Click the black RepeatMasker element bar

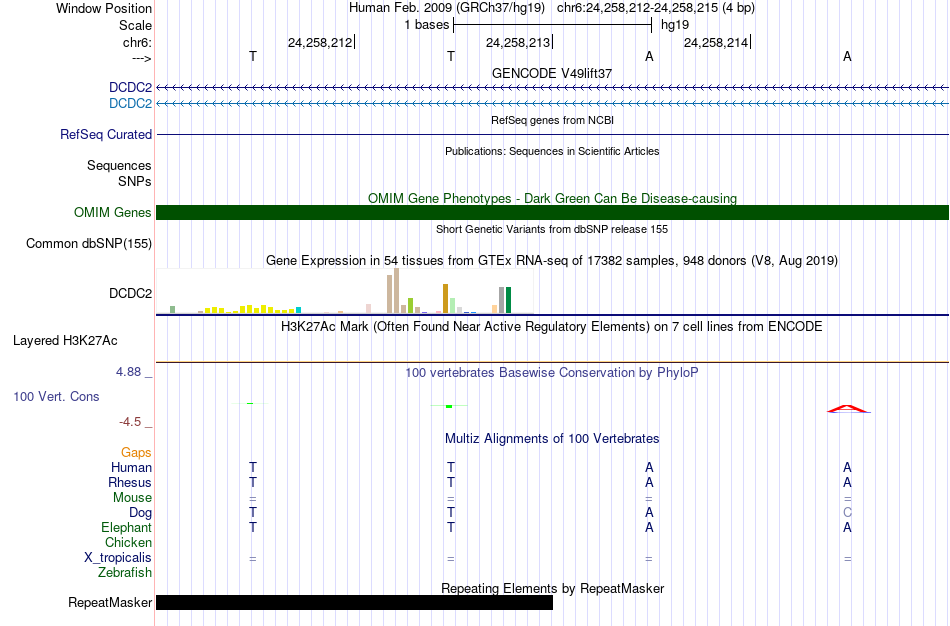coord(354,602)
